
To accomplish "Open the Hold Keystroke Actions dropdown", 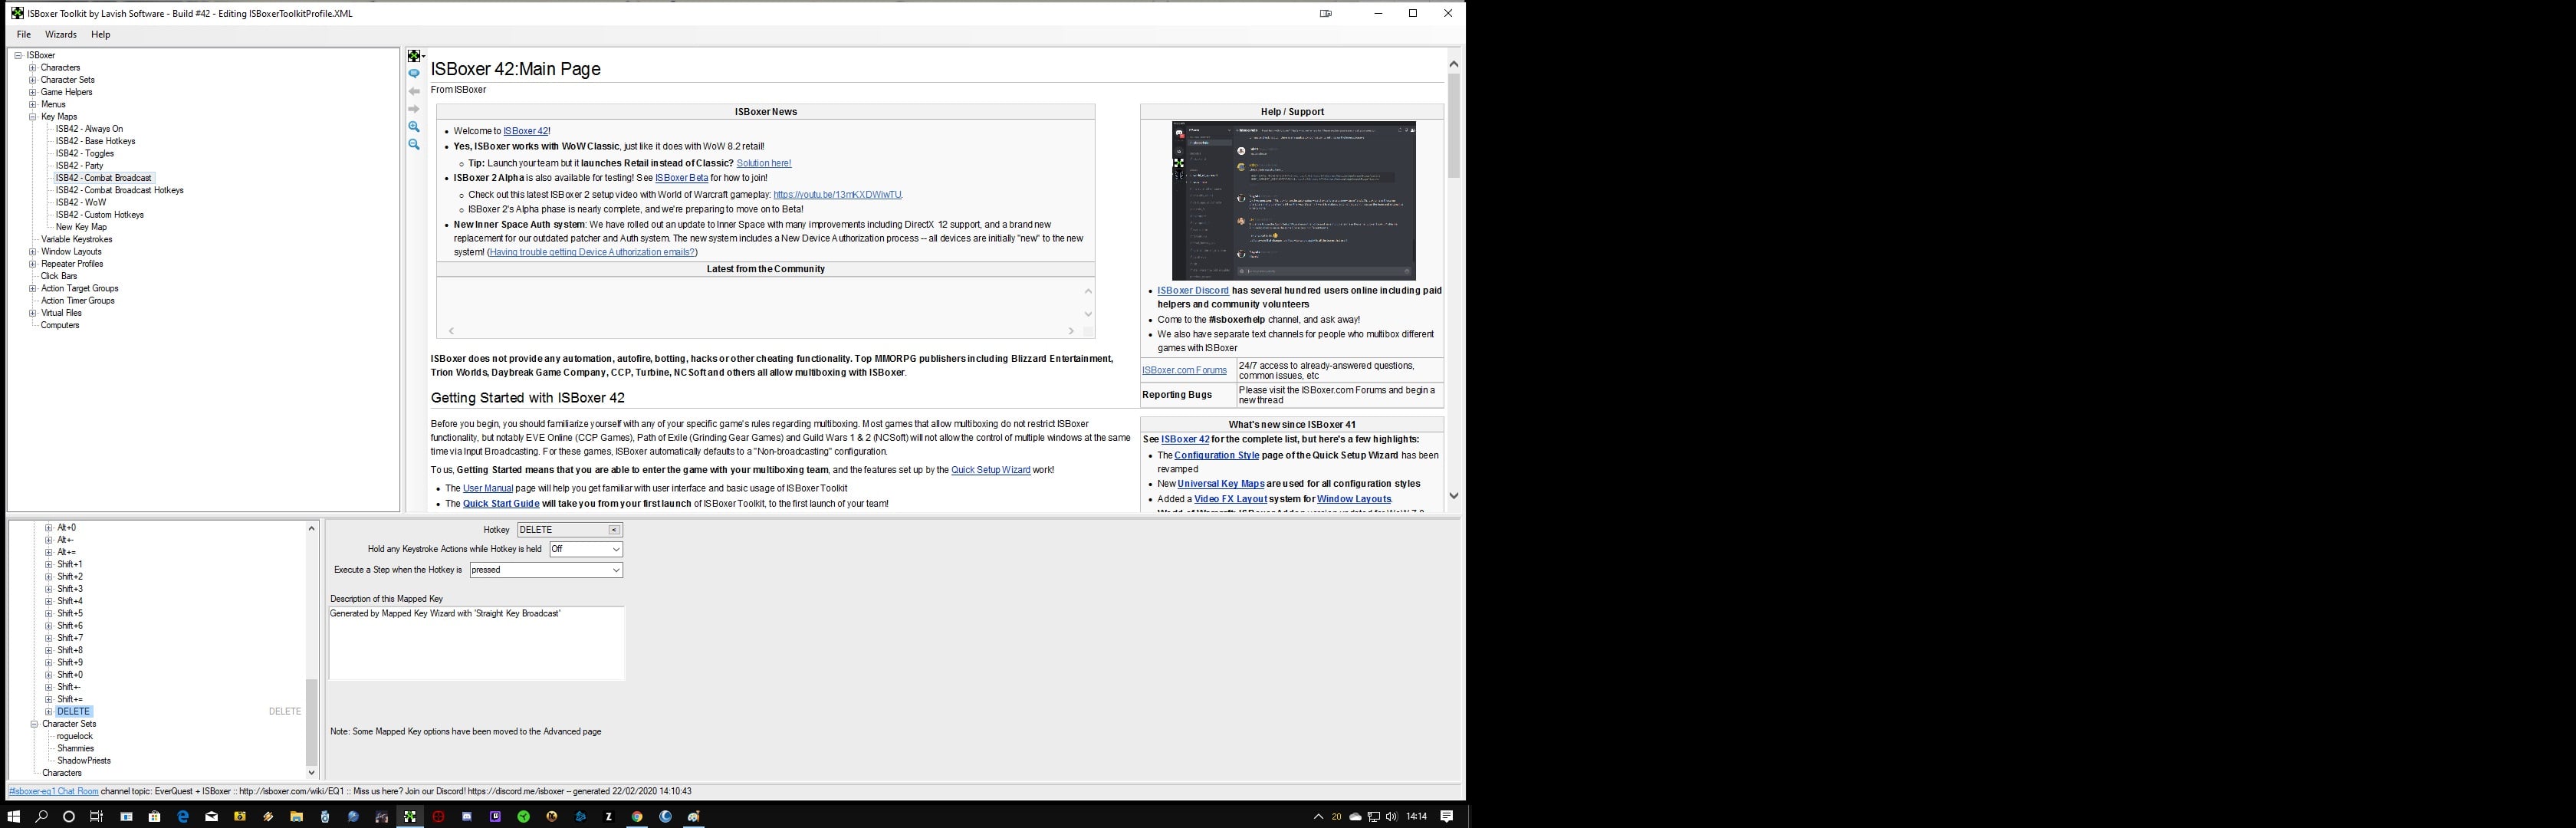I will coord(616,549).
